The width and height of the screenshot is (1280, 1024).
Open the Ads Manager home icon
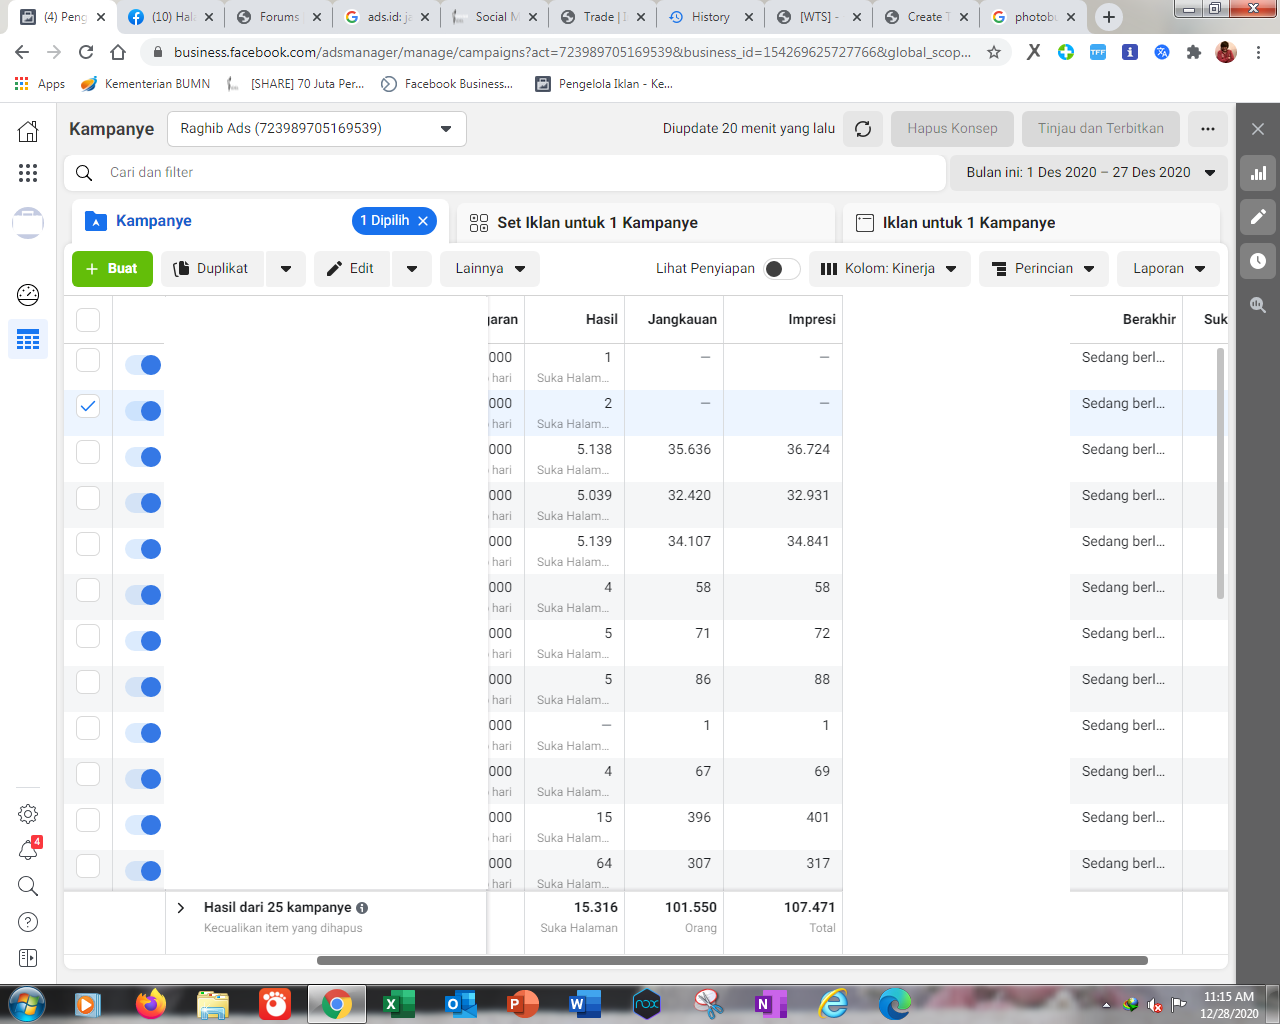click(28, 131)
